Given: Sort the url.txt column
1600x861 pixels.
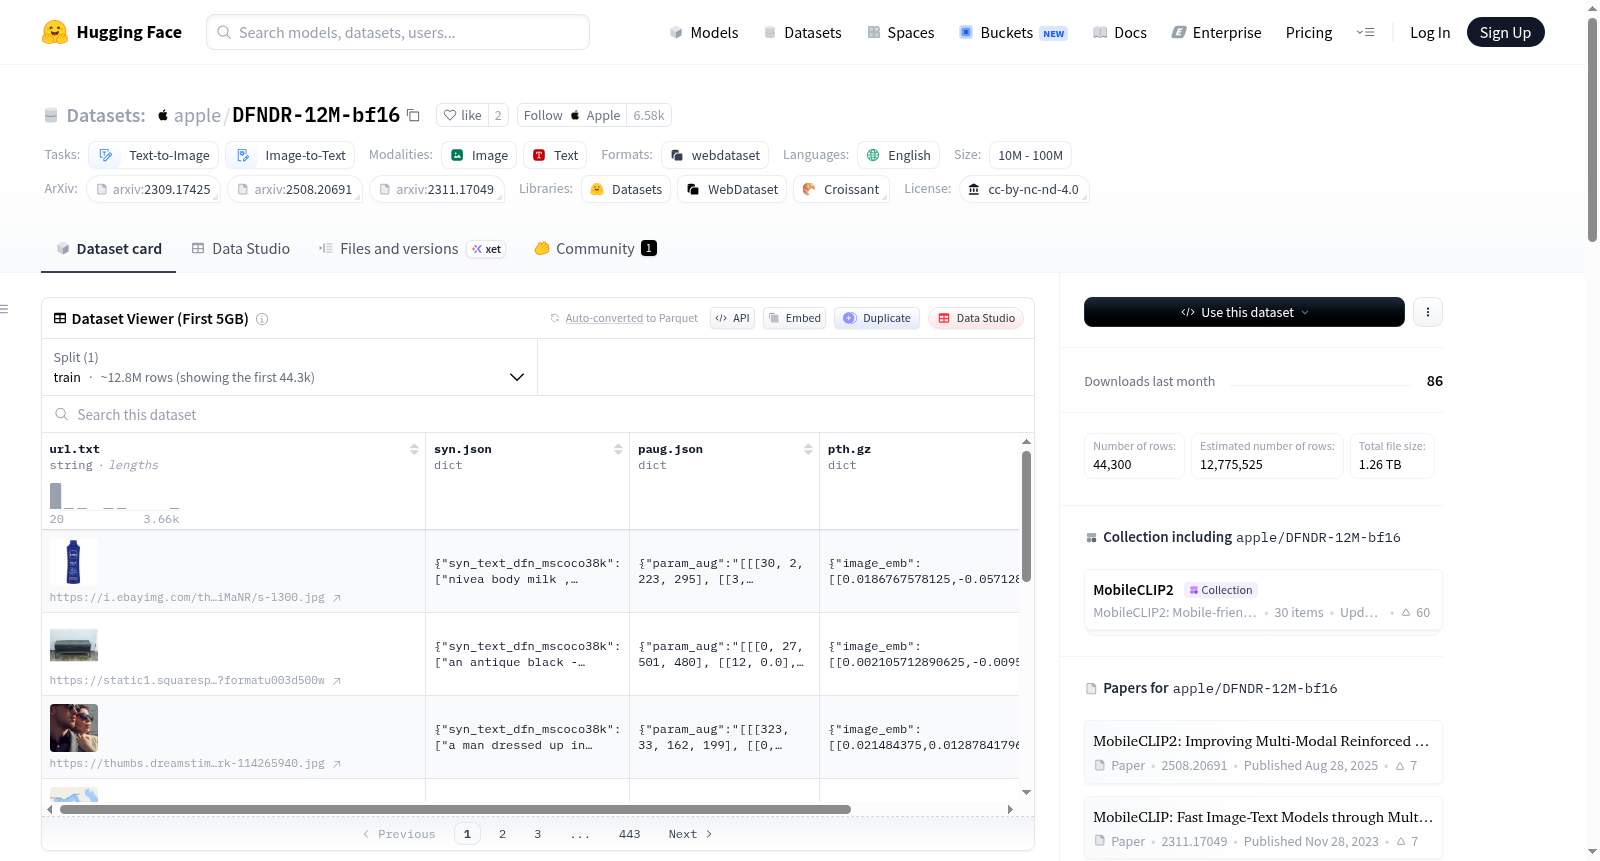Looking at the screenshot, I should pos(414,449).
